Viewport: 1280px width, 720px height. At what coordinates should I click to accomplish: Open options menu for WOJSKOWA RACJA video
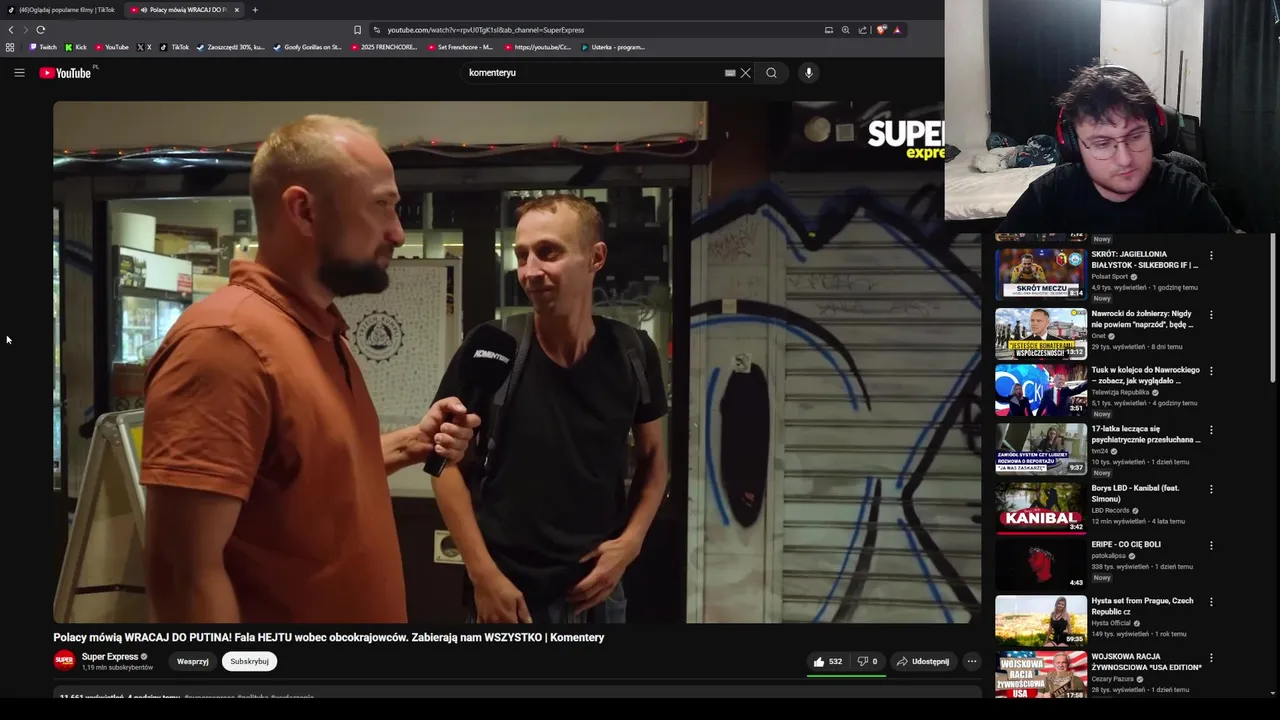[x=1211, y=658]
